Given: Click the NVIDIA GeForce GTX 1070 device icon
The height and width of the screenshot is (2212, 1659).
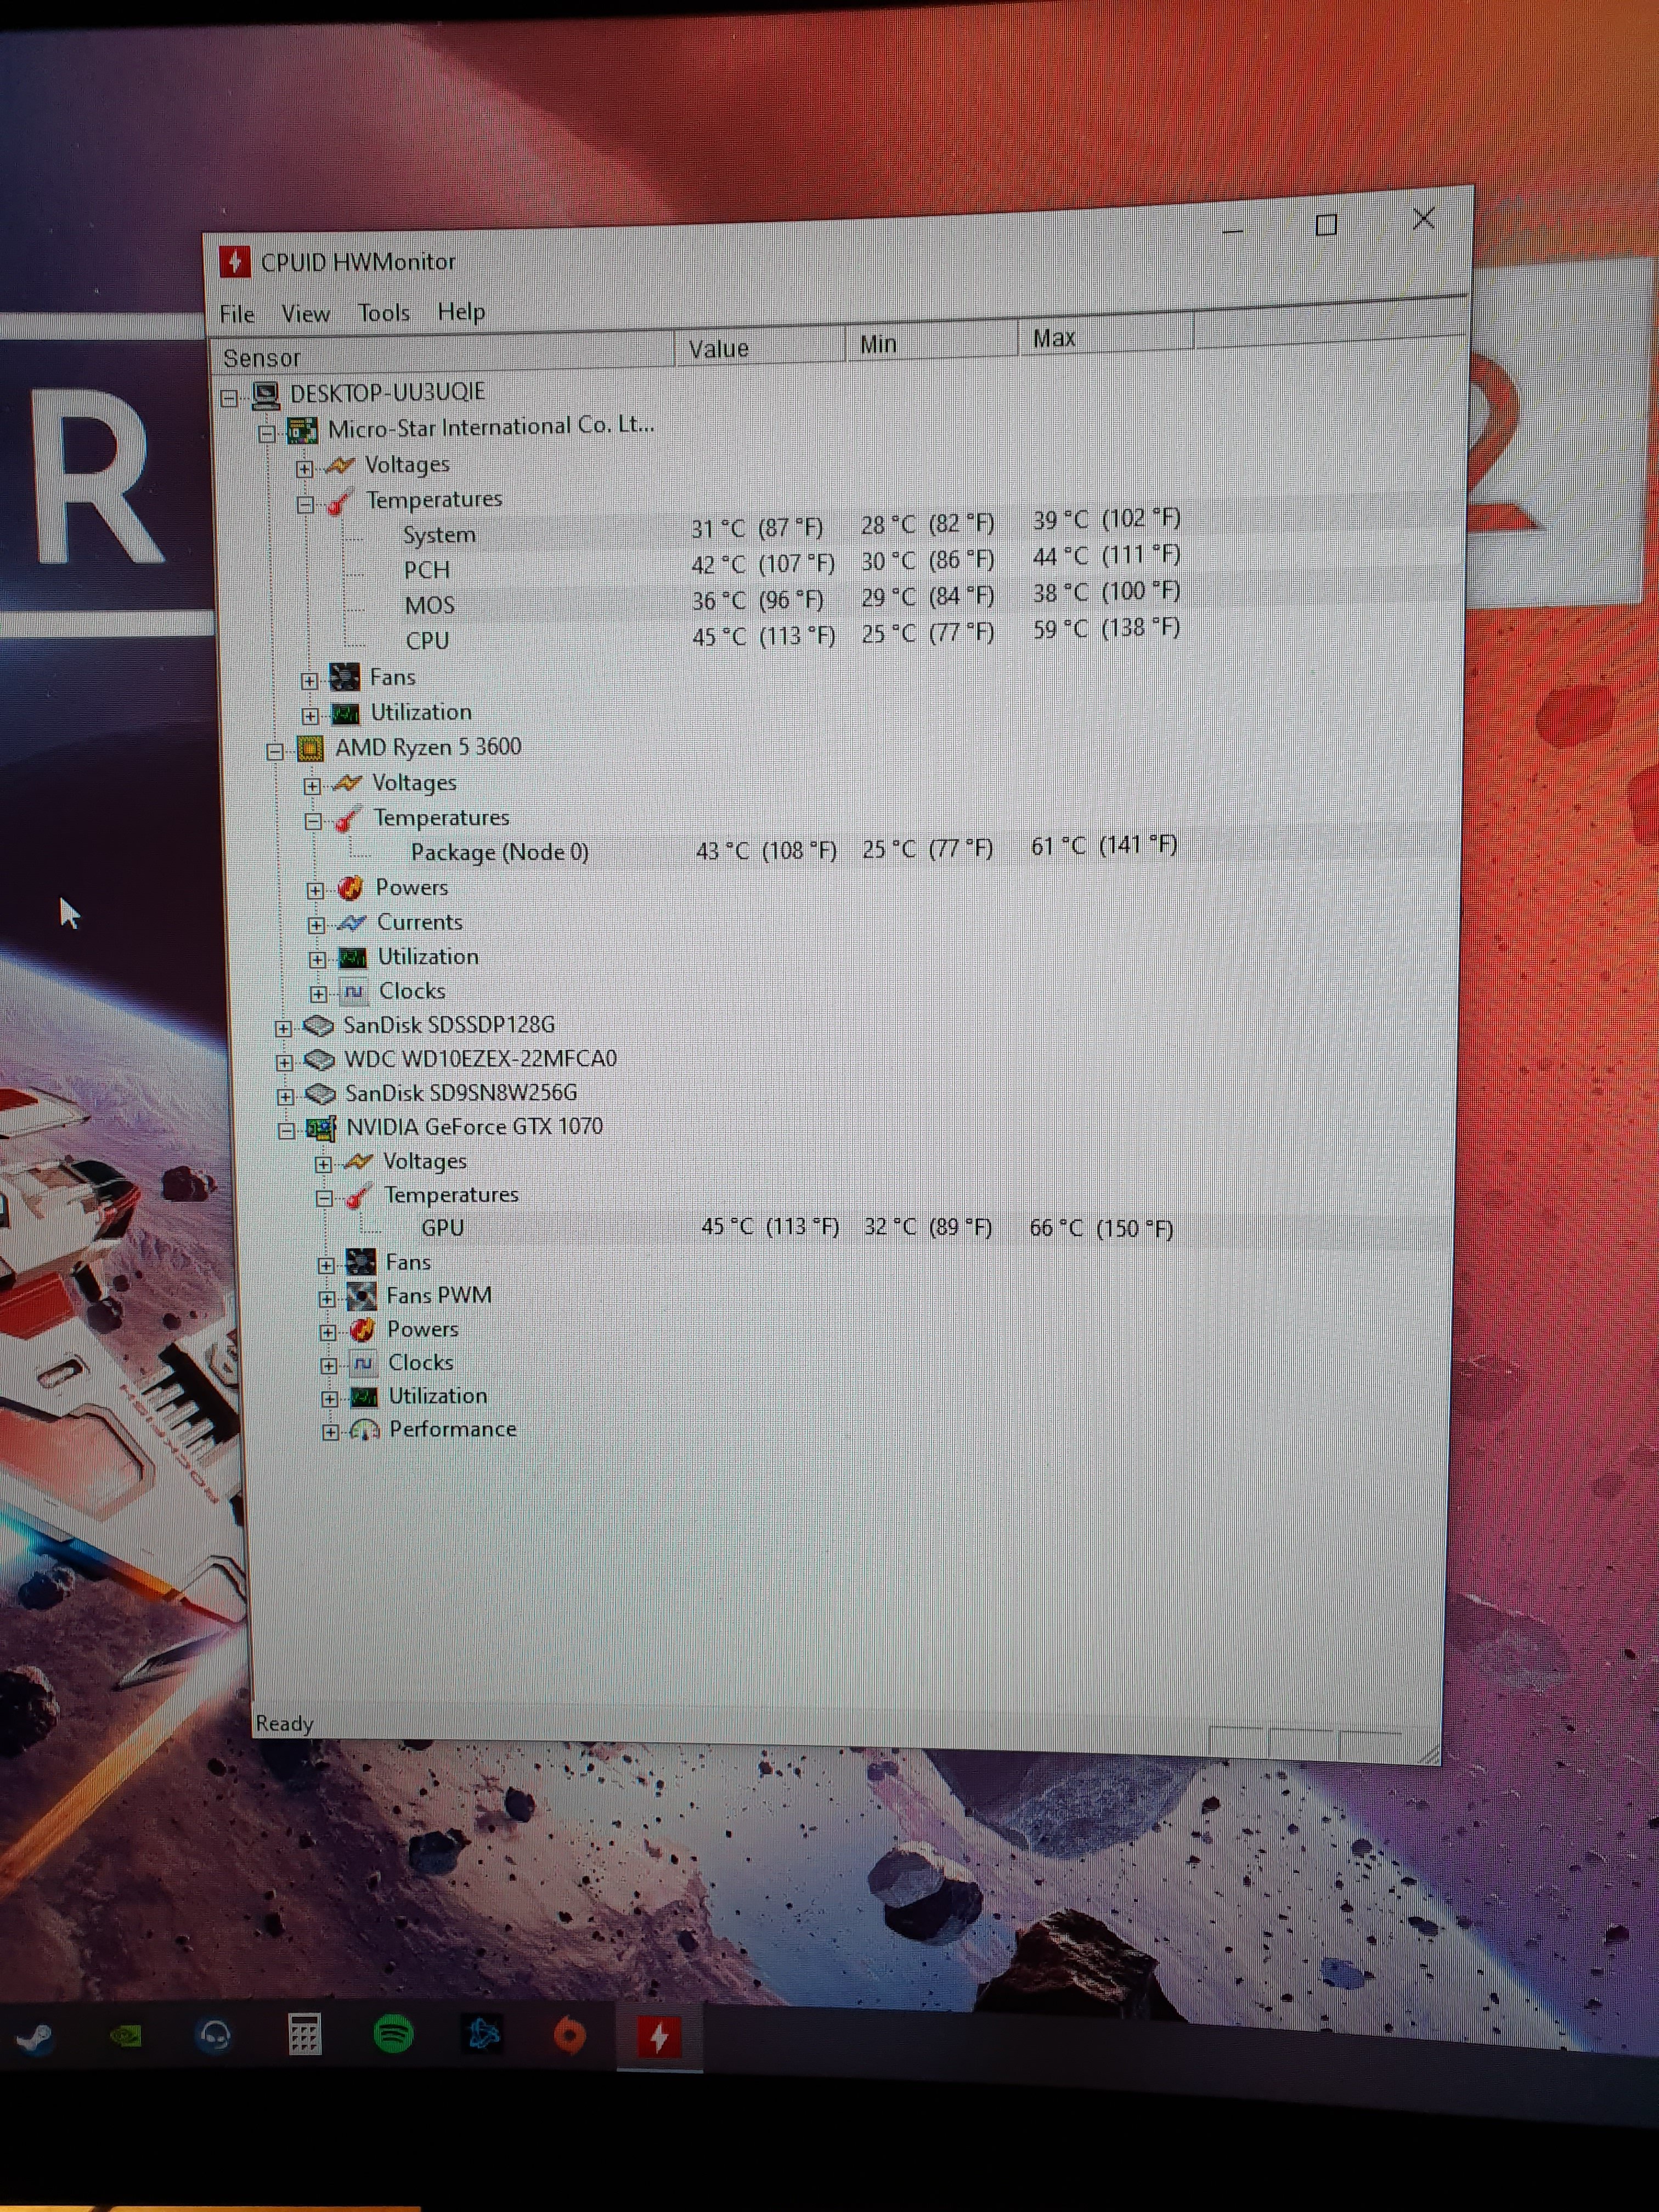Looking at the screenshot, I should (321, 1129).
